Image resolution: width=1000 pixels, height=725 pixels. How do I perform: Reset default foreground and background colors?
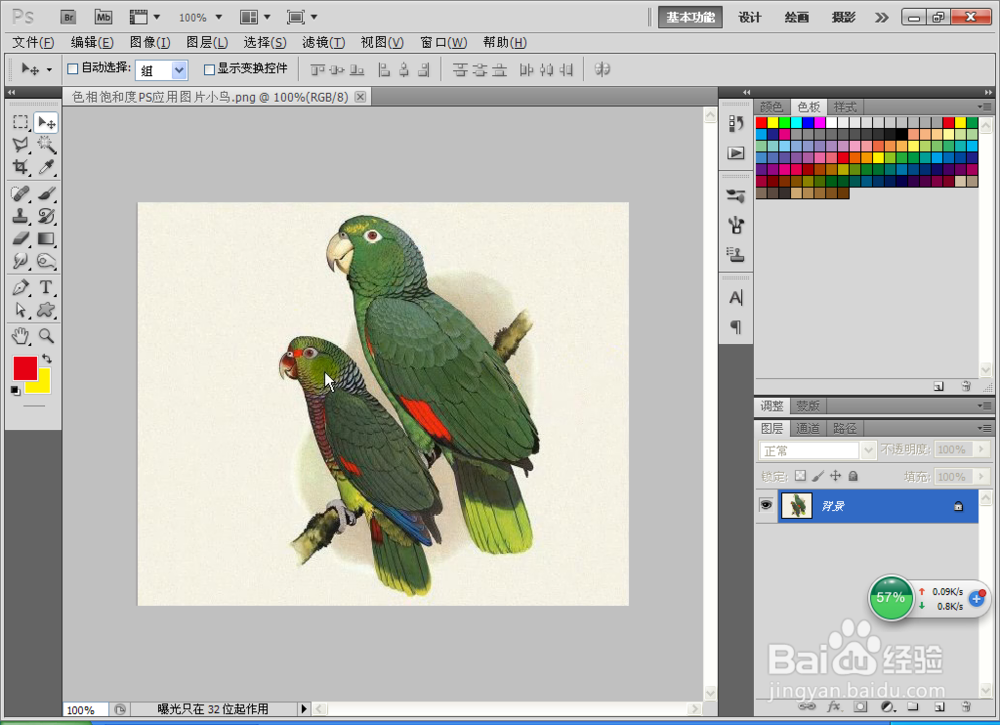click(x=15, y=390)
